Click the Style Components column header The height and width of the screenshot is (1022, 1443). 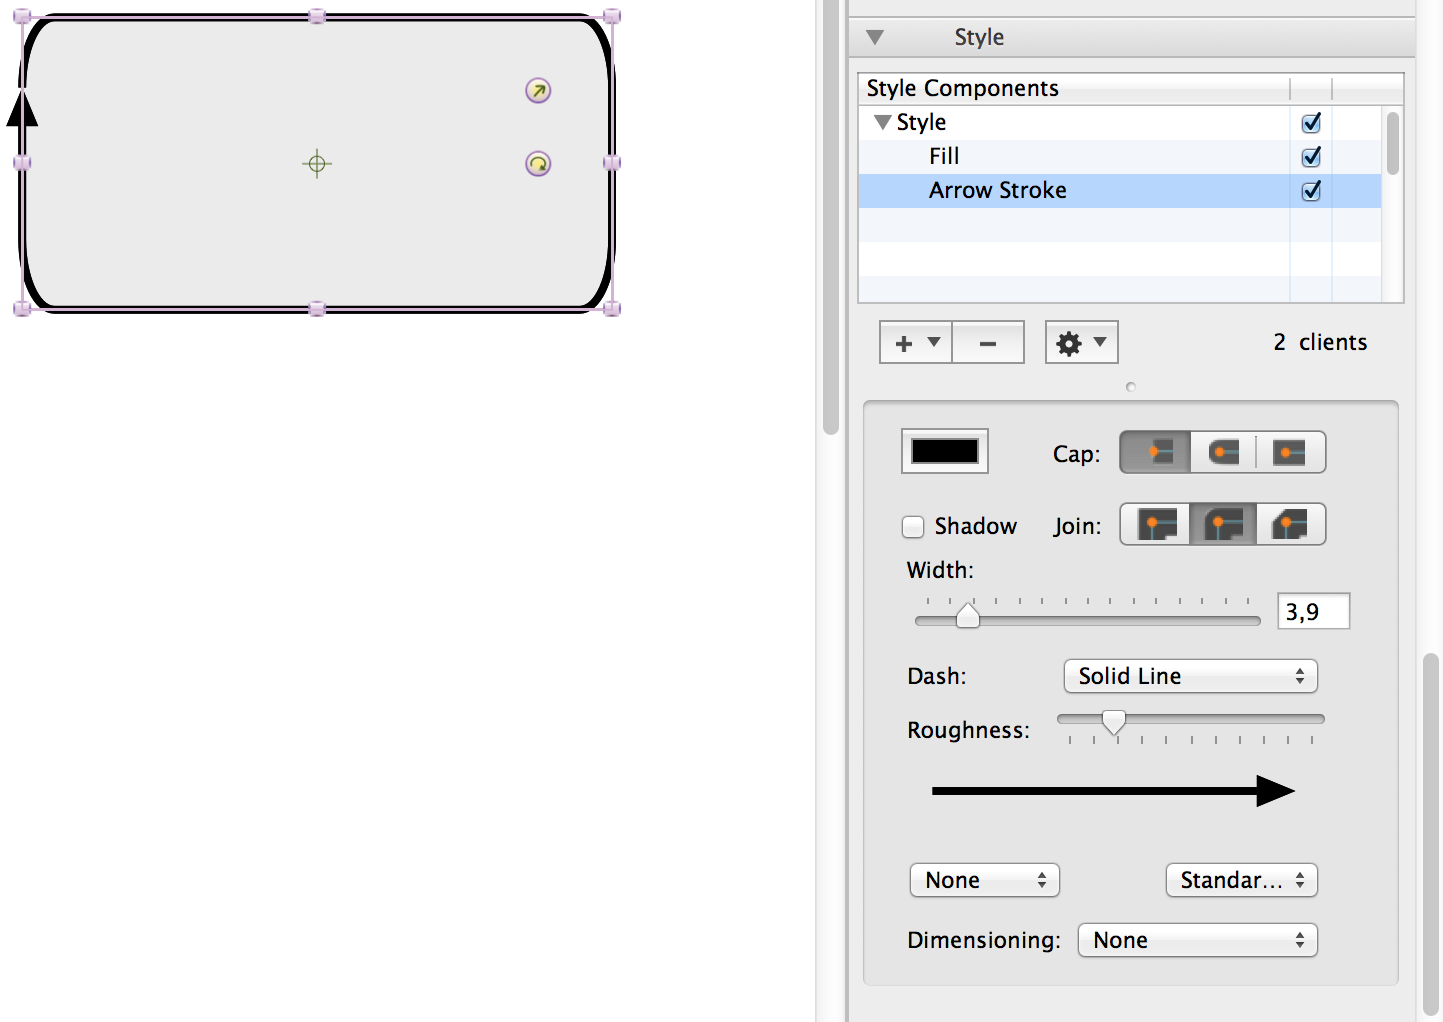1074,88
